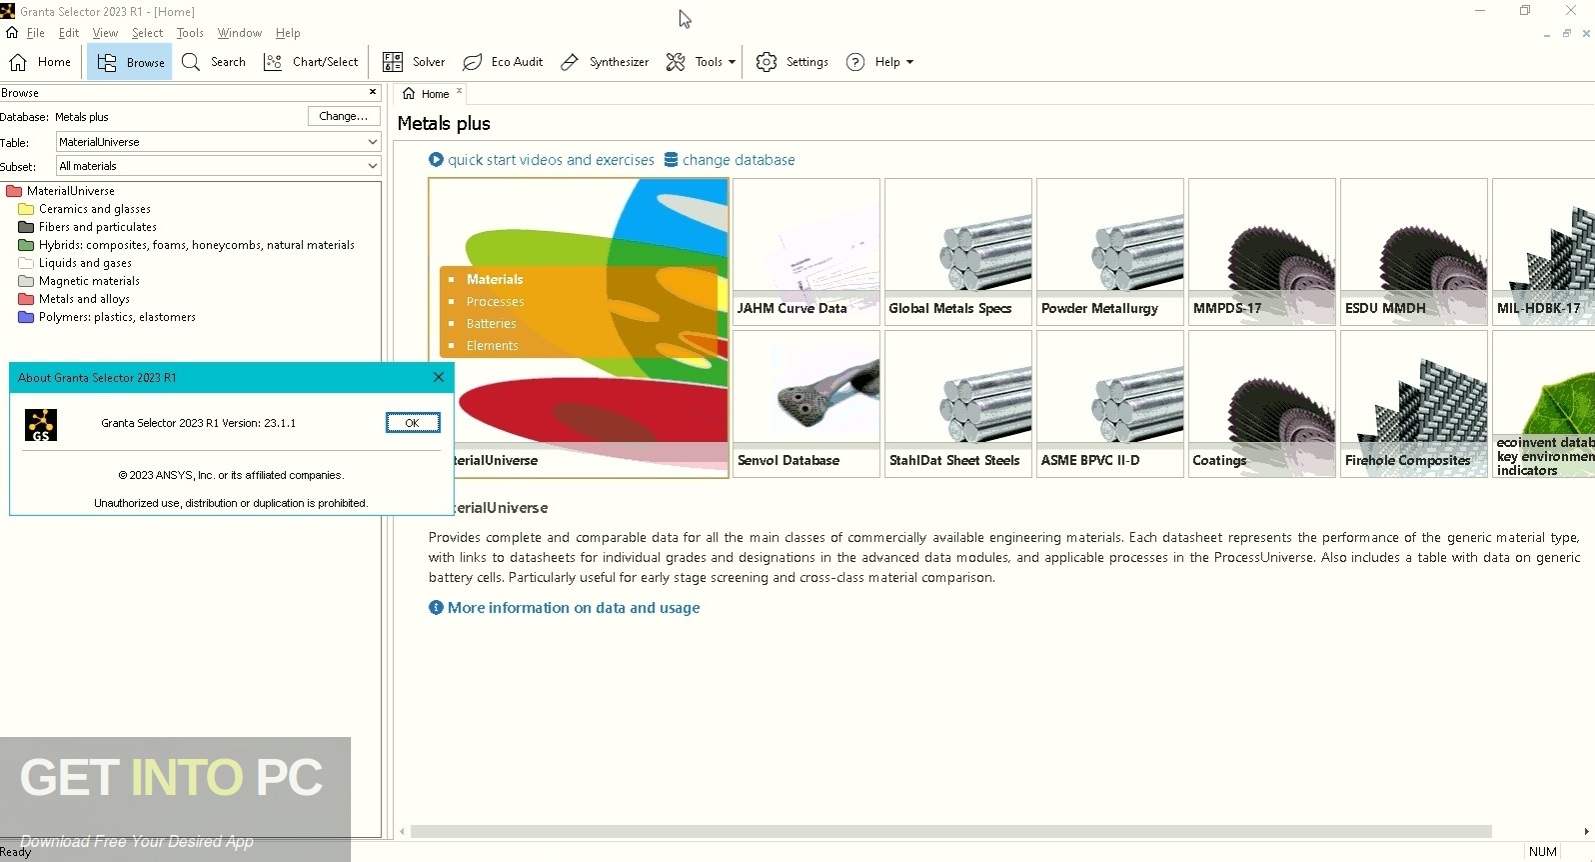1595x862 pixels.
Task: Open the Help toolbar dropdown
Action: pyautogui.click(x=880, y=62)
